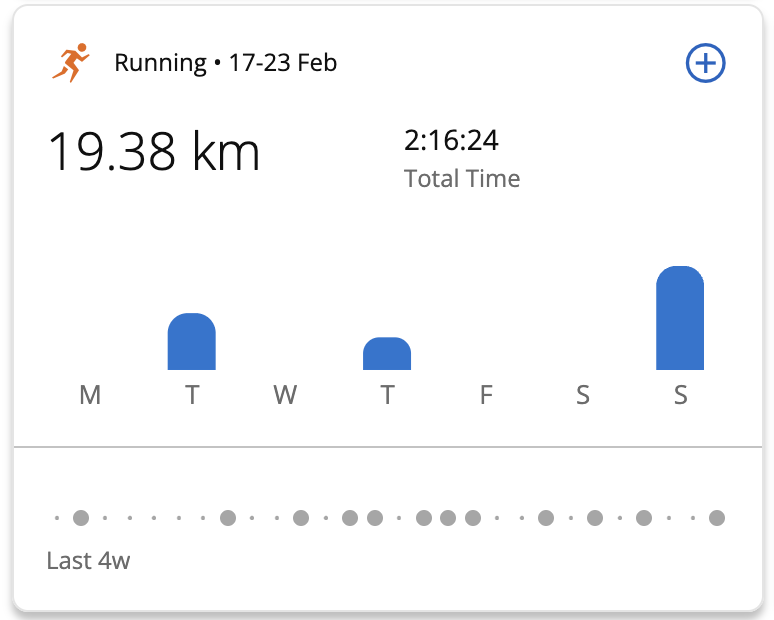The height and width of the screenshot is (620, 774).
Task: Click the final S label under tallest bar
Action: tap(680, 395)
